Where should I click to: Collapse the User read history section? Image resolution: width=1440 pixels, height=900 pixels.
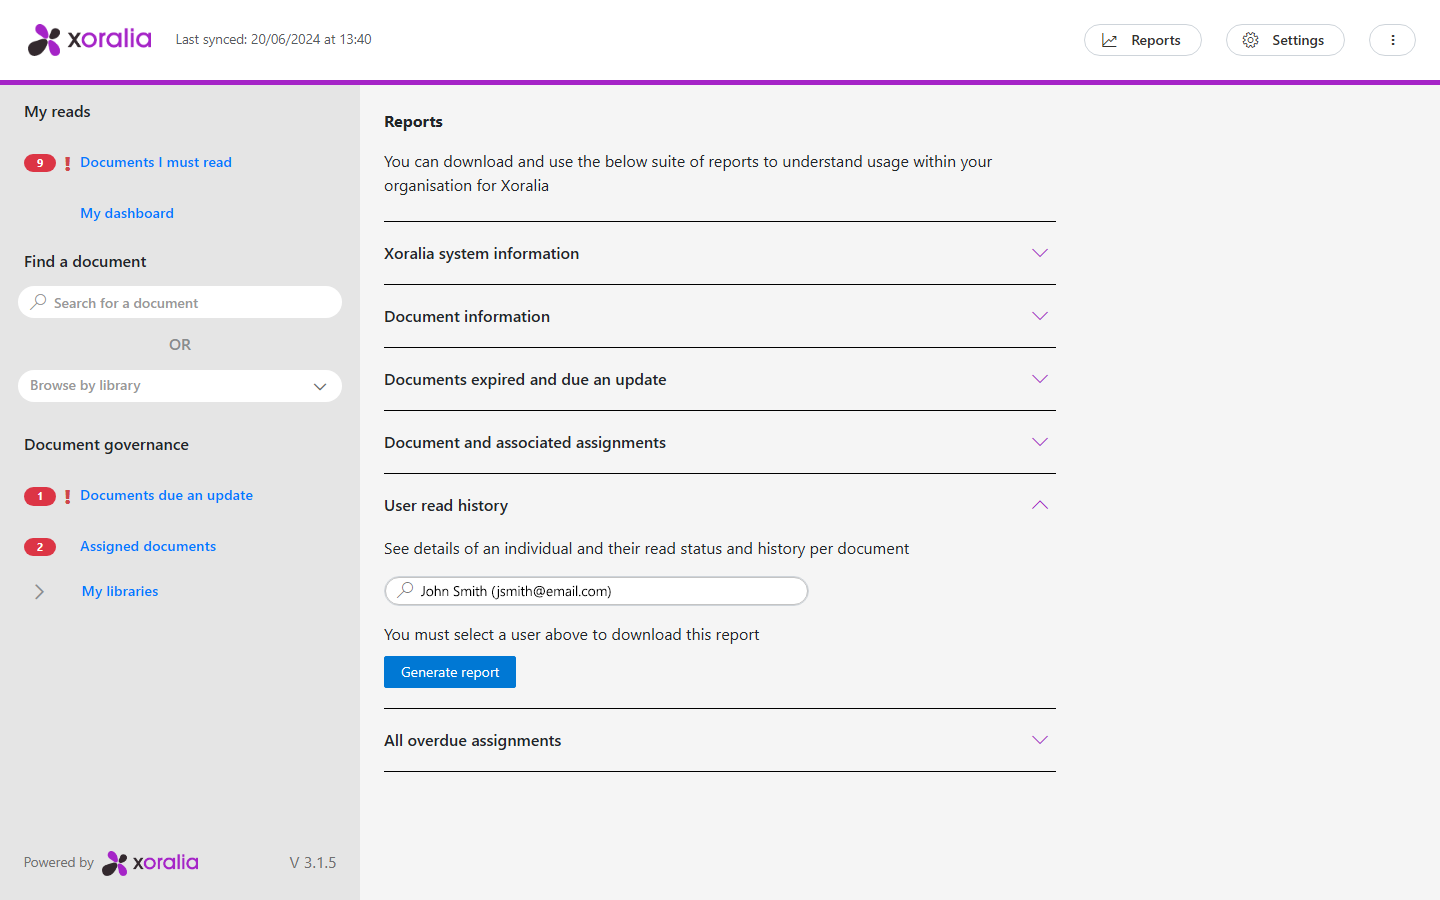tap(720, 505)
